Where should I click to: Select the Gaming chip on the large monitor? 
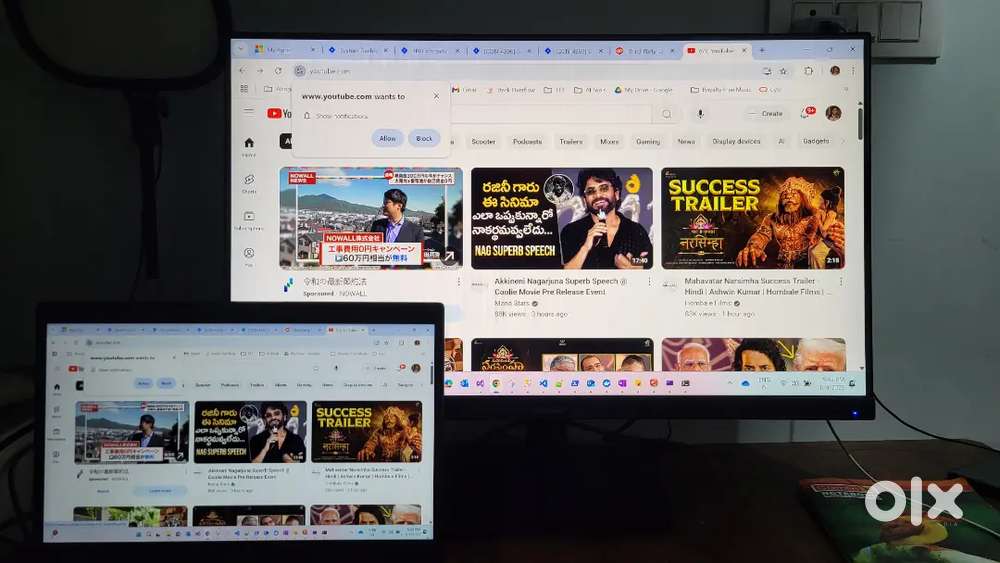click(x=648, y=142)
